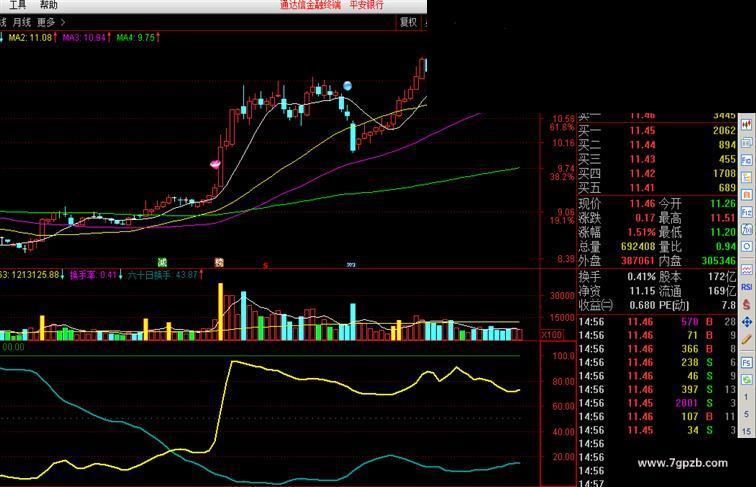Click the wavy lines indicator icon

[746, 270]
